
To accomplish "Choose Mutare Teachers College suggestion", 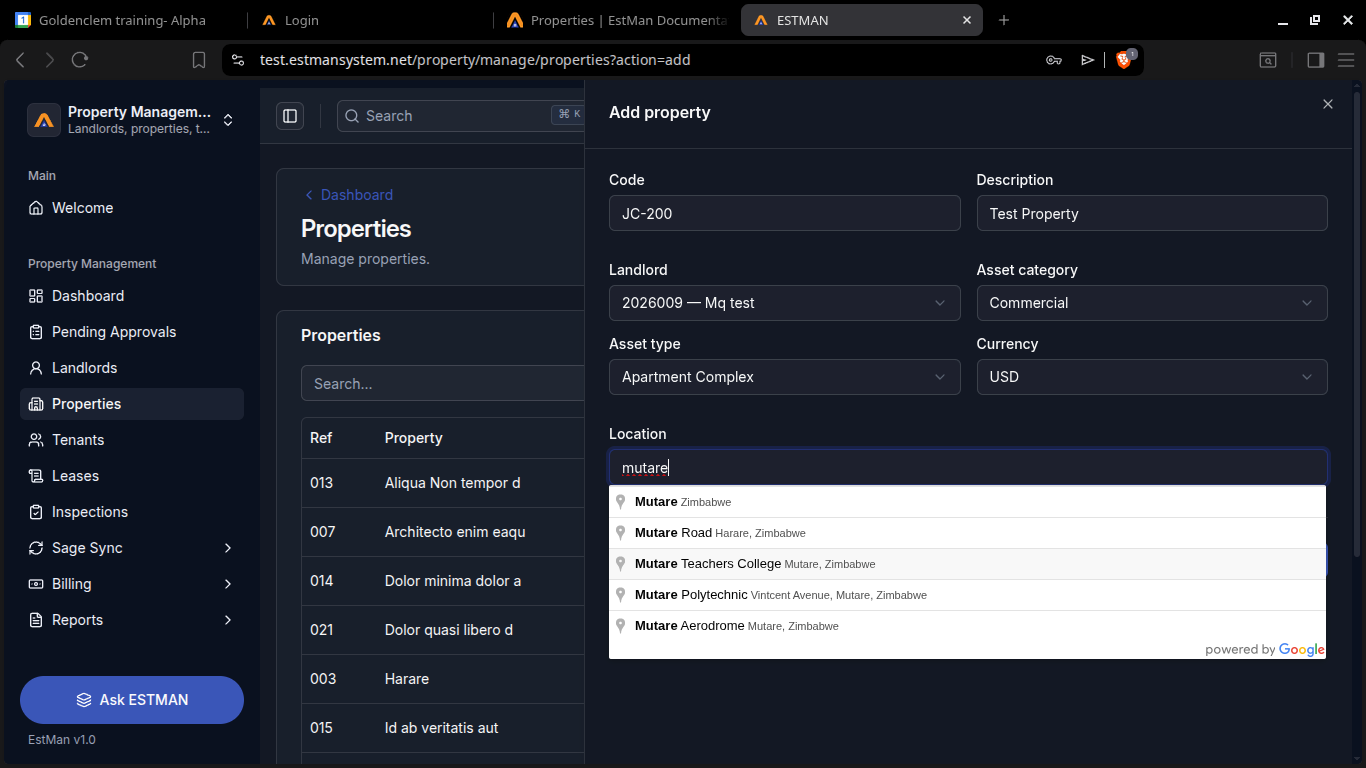I will click(967, 564).
